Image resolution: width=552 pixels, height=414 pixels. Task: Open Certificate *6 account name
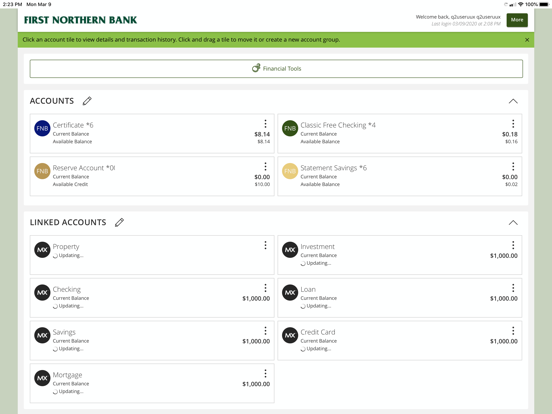[x=73, y=125]
